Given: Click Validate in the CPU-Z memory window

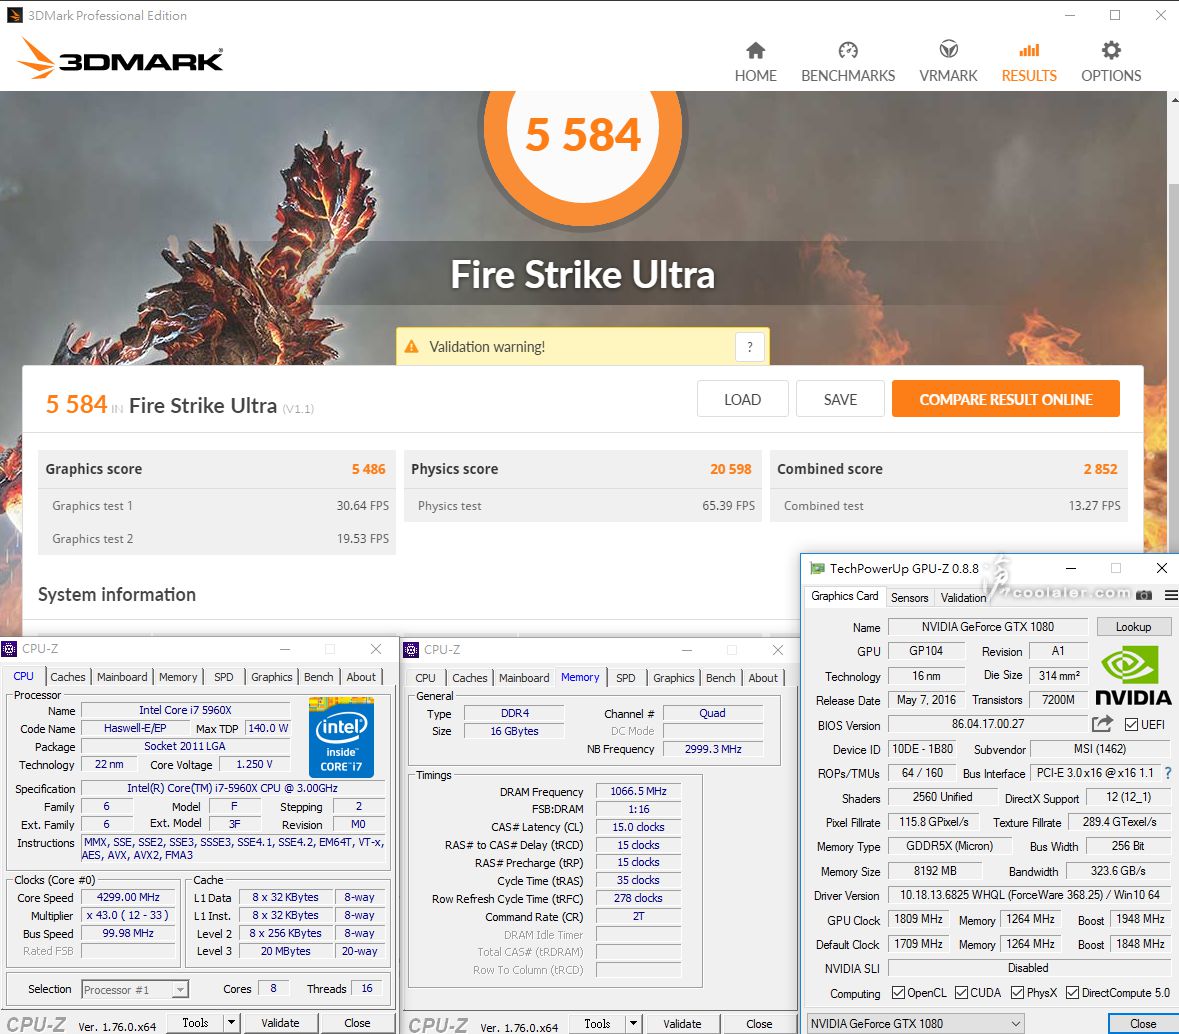Looking at the screenshot, I should point(683,1023).
